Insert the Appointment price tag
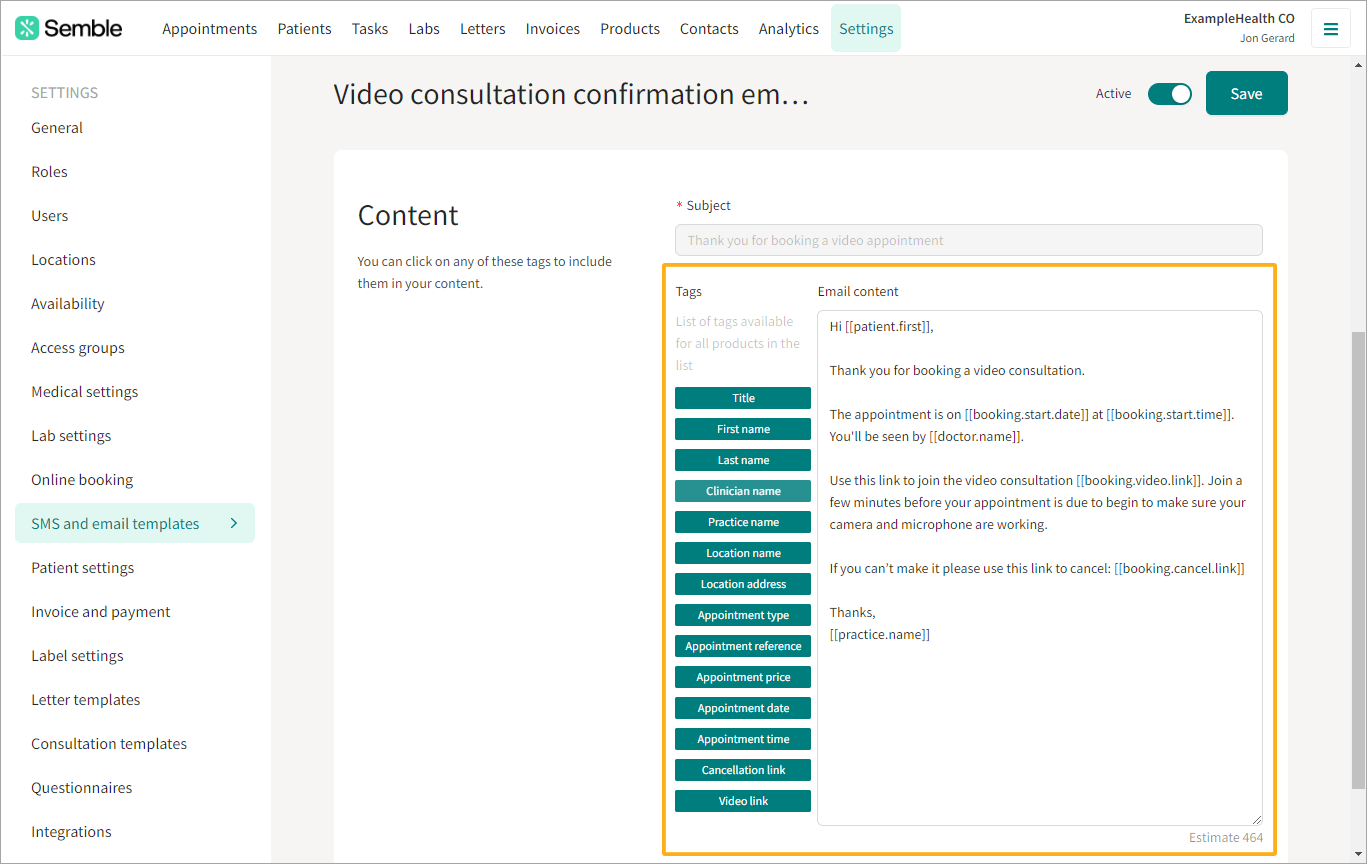Image resolution: width=1367 pixels, height=864 pixels. point(743,677)
